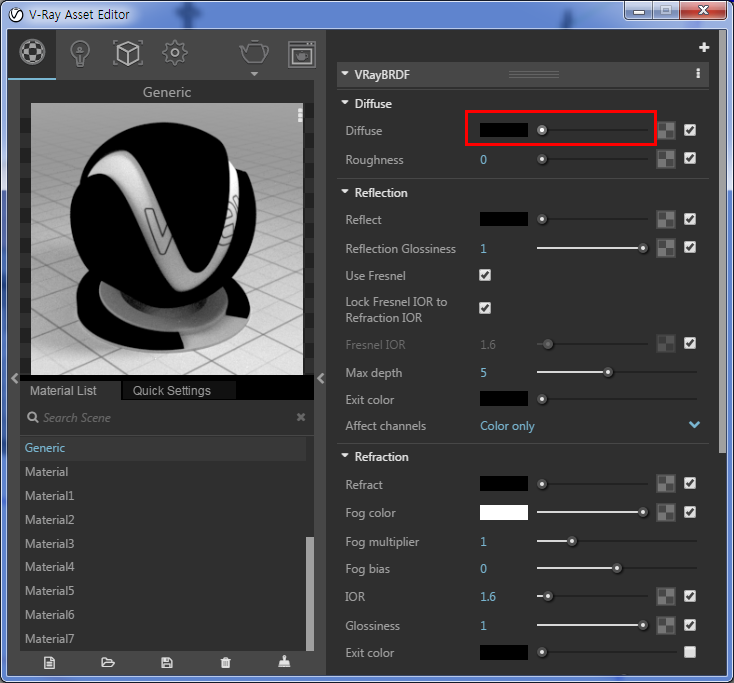Collapse right panel with middle arrow
Image resolution: width=734 pixels, height=683 pixels.
[321, 378]
